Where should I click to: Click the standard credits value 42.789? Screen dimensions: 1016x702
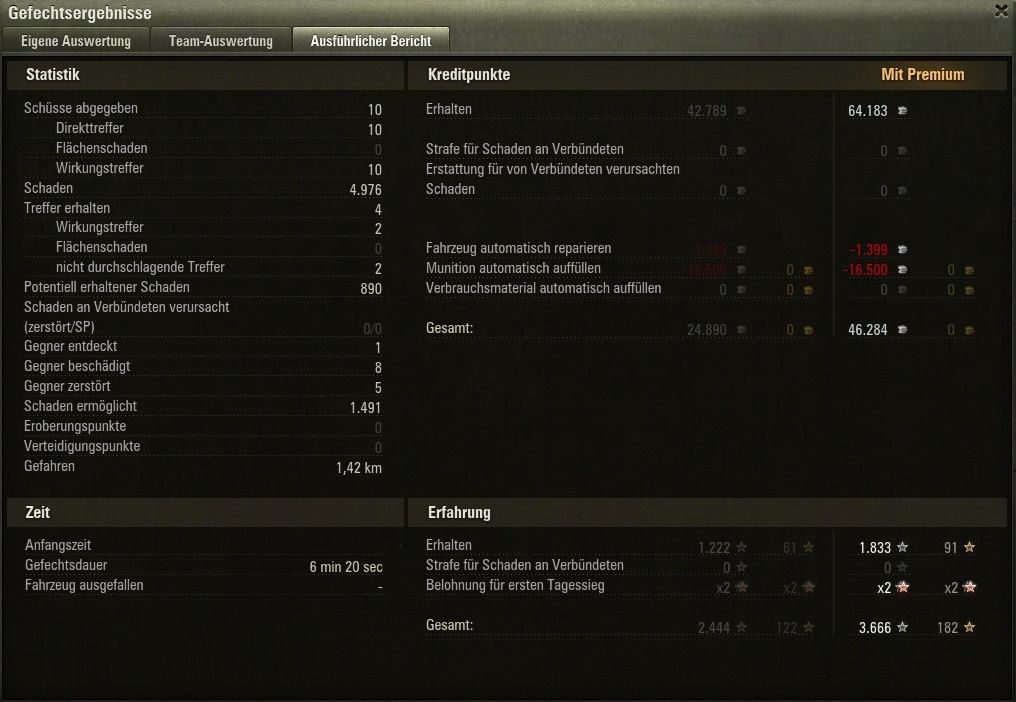[x=707, y=111]
